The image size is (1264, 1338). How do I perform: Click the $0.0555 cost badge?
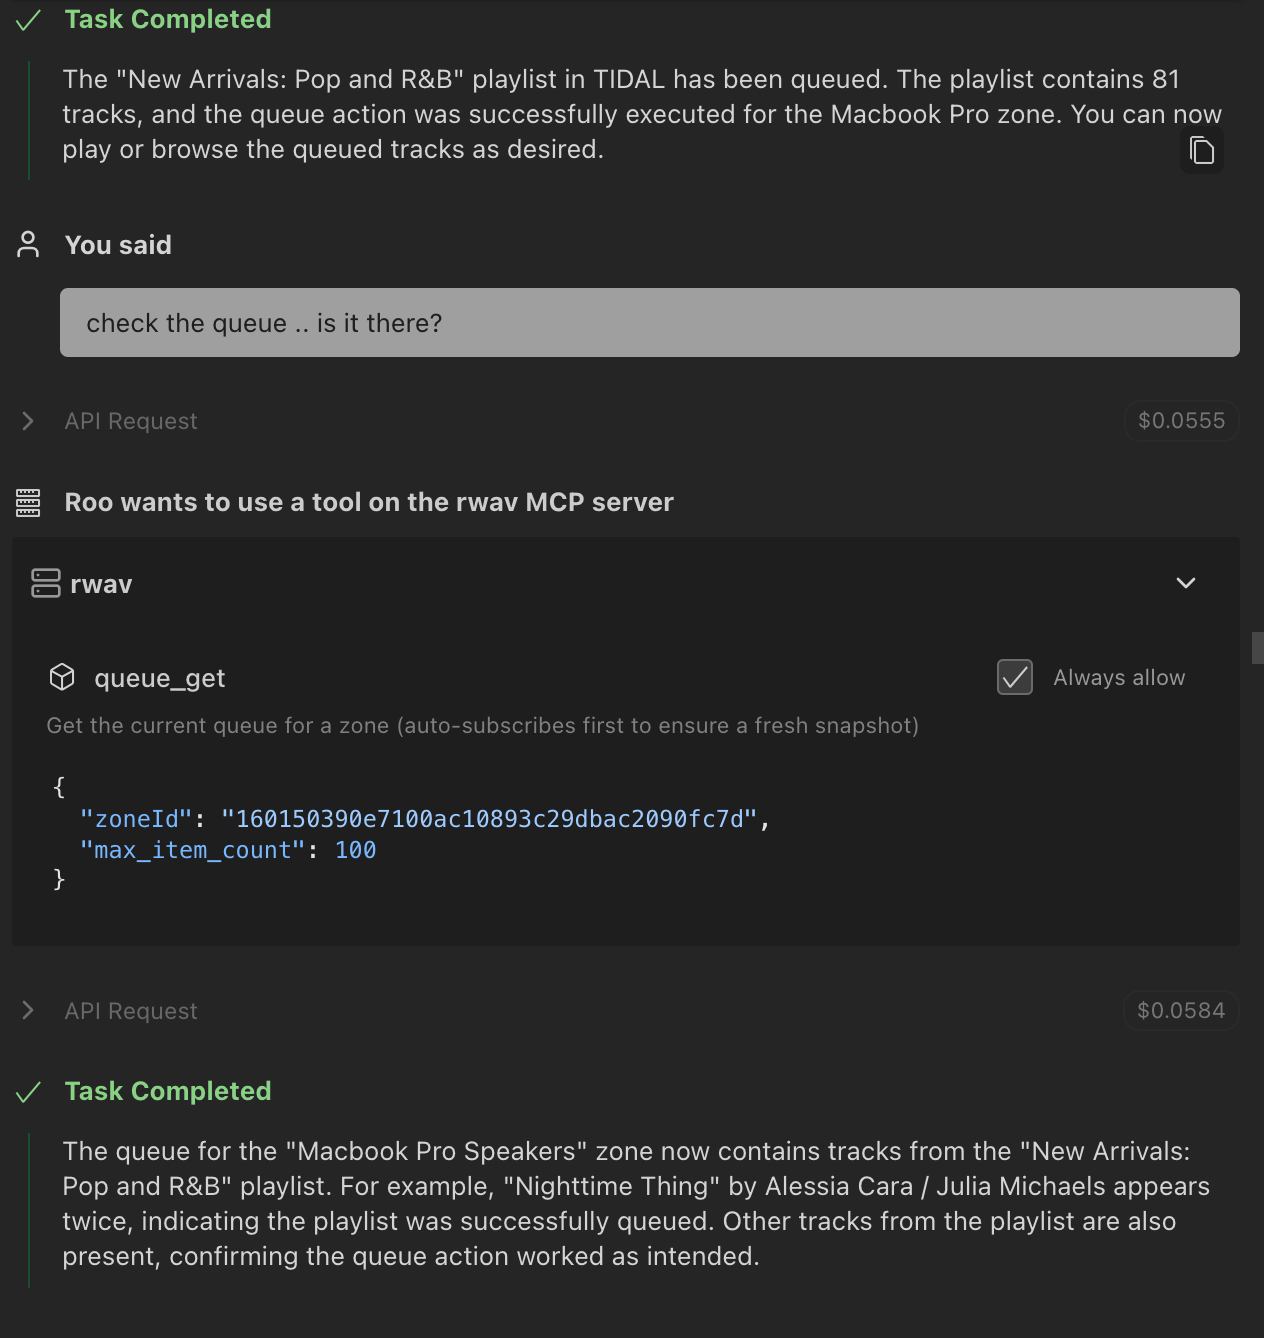pyautogui.click(x=1181, y=421)
